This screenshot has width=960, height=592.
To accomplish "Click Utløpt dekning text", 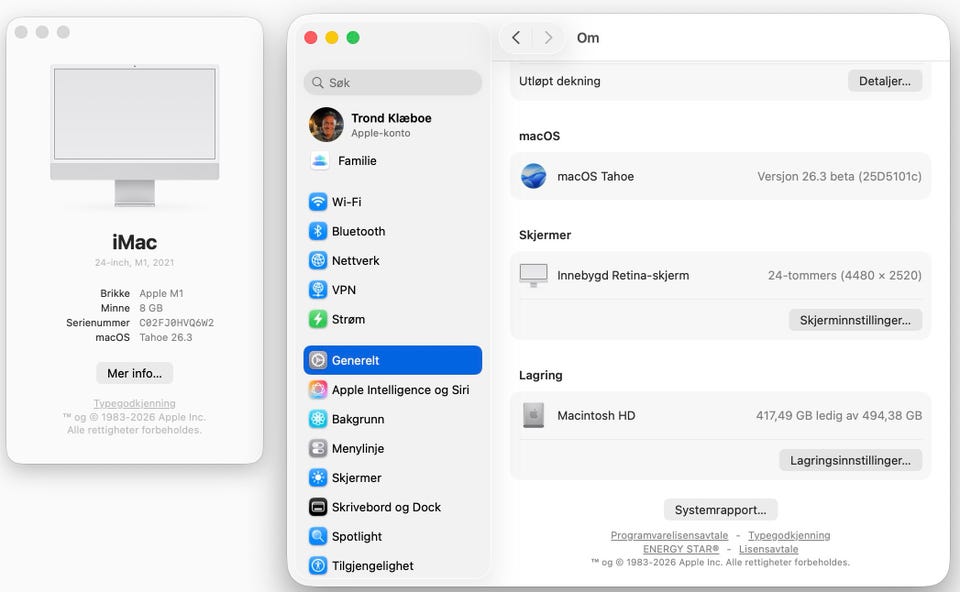I will click(560, 81).
